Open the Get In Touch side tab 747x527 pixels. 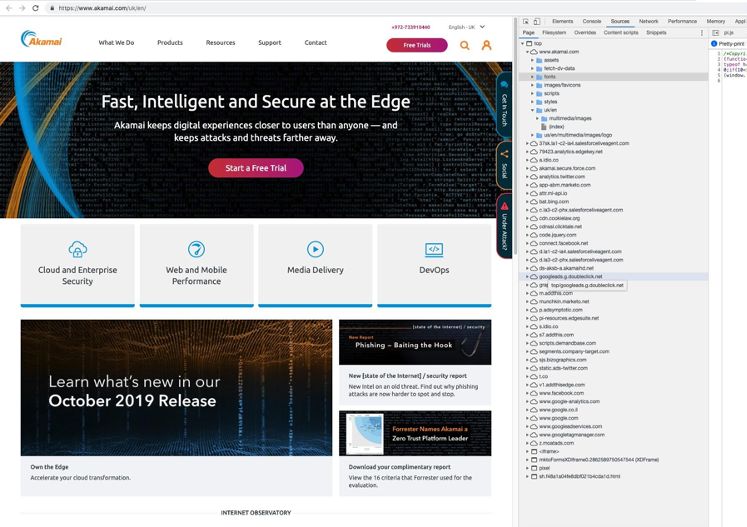tap(504, 106)
